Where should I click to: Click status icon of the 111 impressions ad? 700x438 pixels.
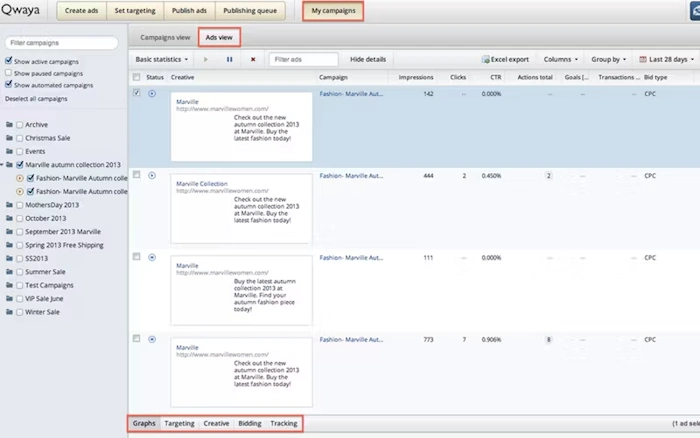pos(152,257)
